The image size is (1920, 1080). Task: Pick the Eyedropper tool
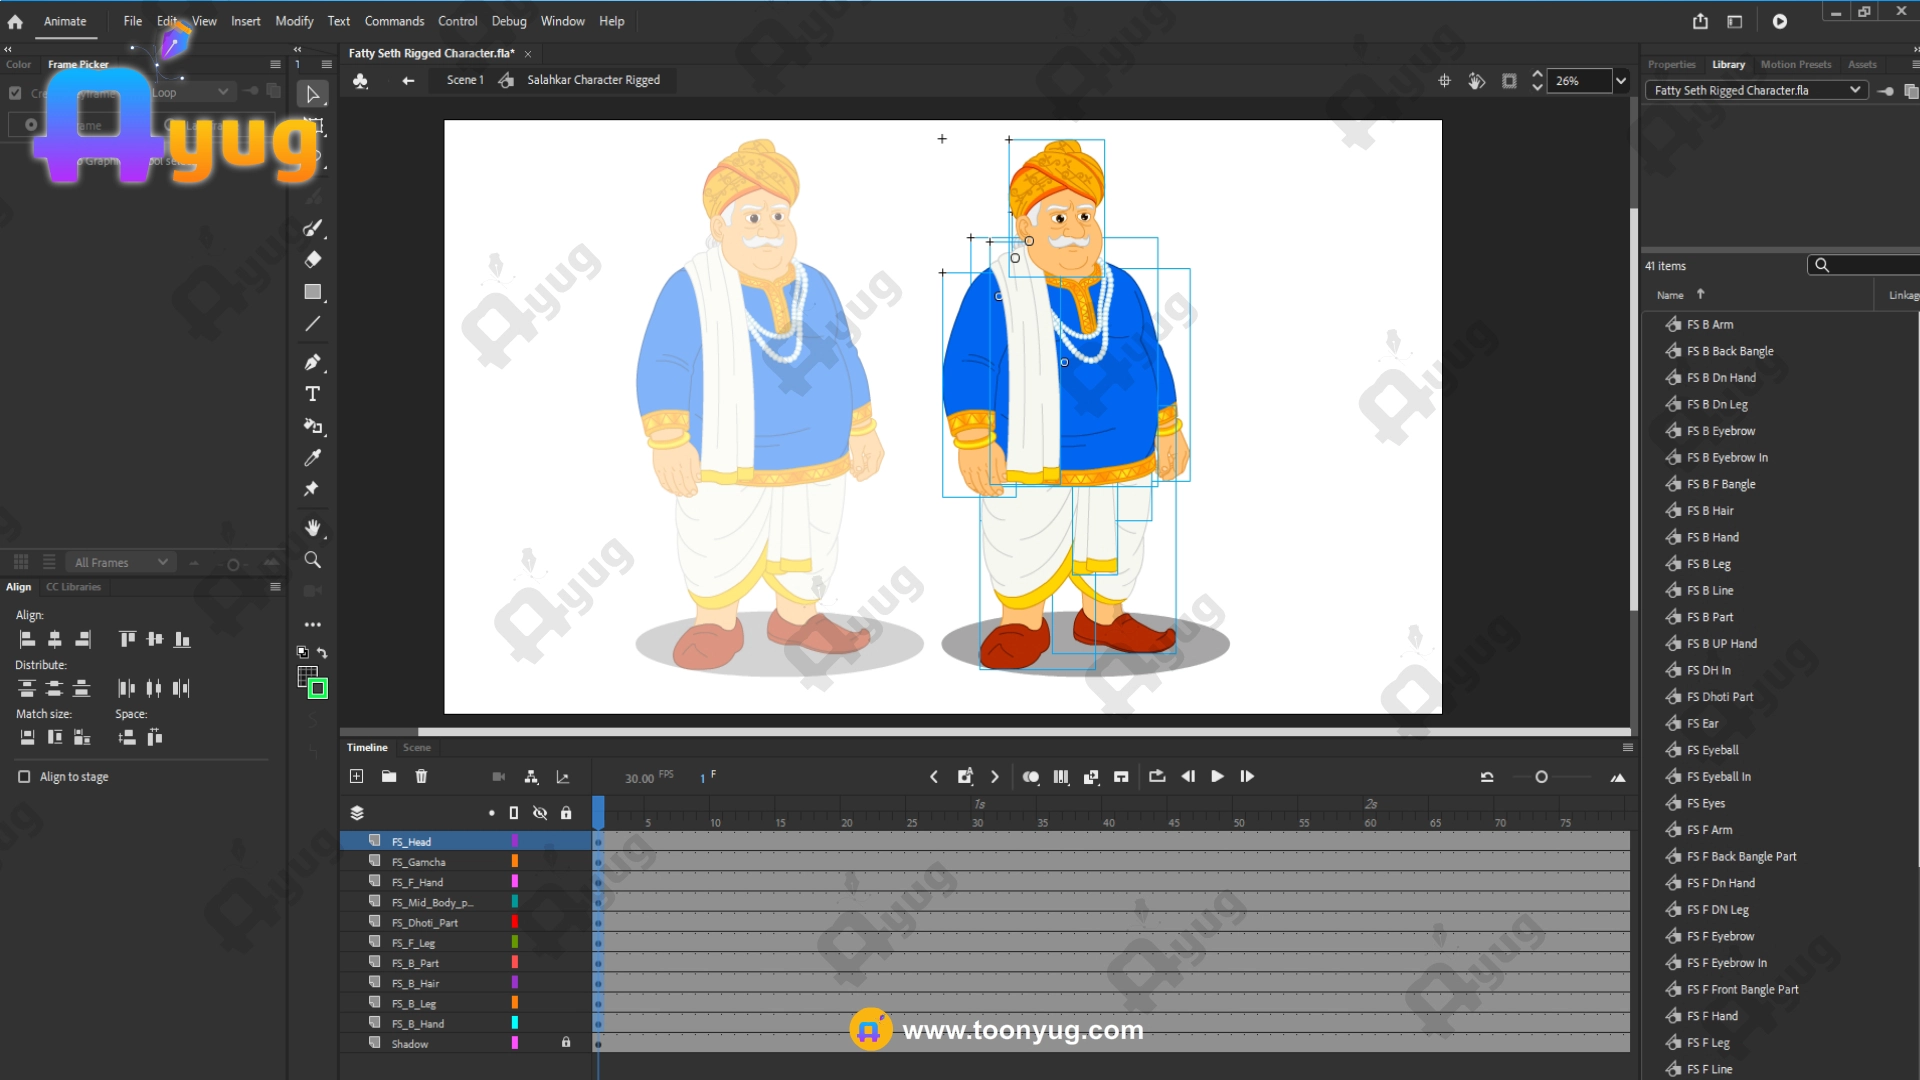[312, 458]
